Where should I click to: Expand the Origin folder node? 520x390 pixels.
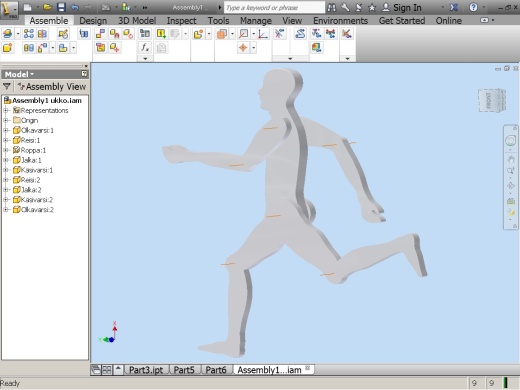[6, 120]
